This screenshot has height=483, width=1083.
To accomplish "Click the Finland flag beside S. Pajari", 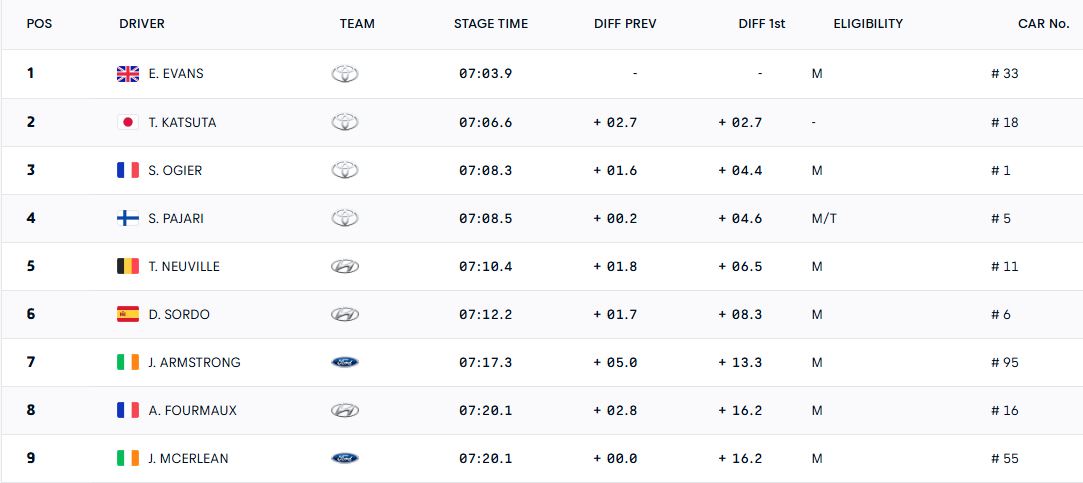I will [128, 218].
